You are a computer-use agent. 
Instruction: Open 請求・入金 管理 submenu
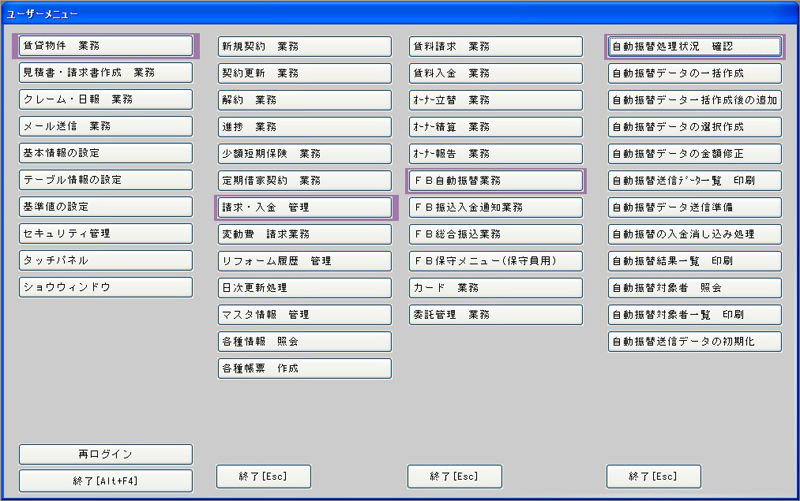click(x=305, y=207)
